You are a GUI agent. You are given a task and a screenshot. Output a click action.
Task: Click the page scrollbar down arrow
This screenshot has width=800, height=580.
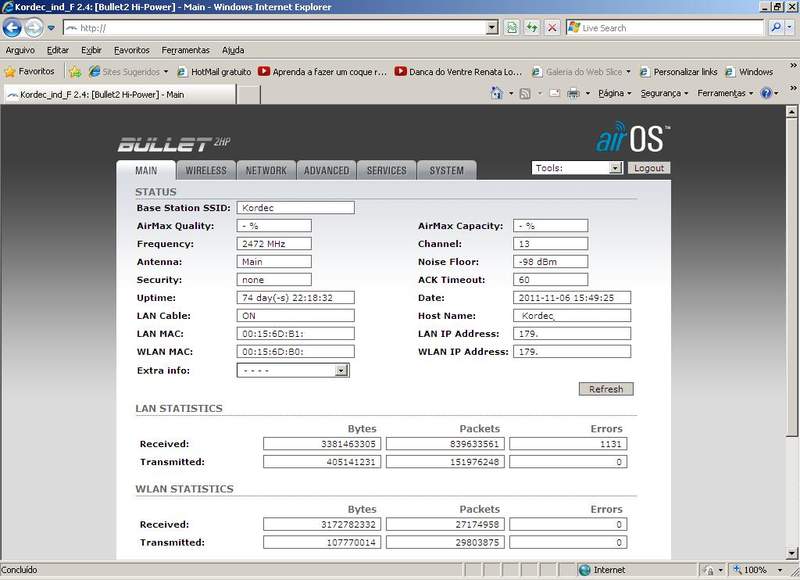pyautogui.click(x=791, y=553)
